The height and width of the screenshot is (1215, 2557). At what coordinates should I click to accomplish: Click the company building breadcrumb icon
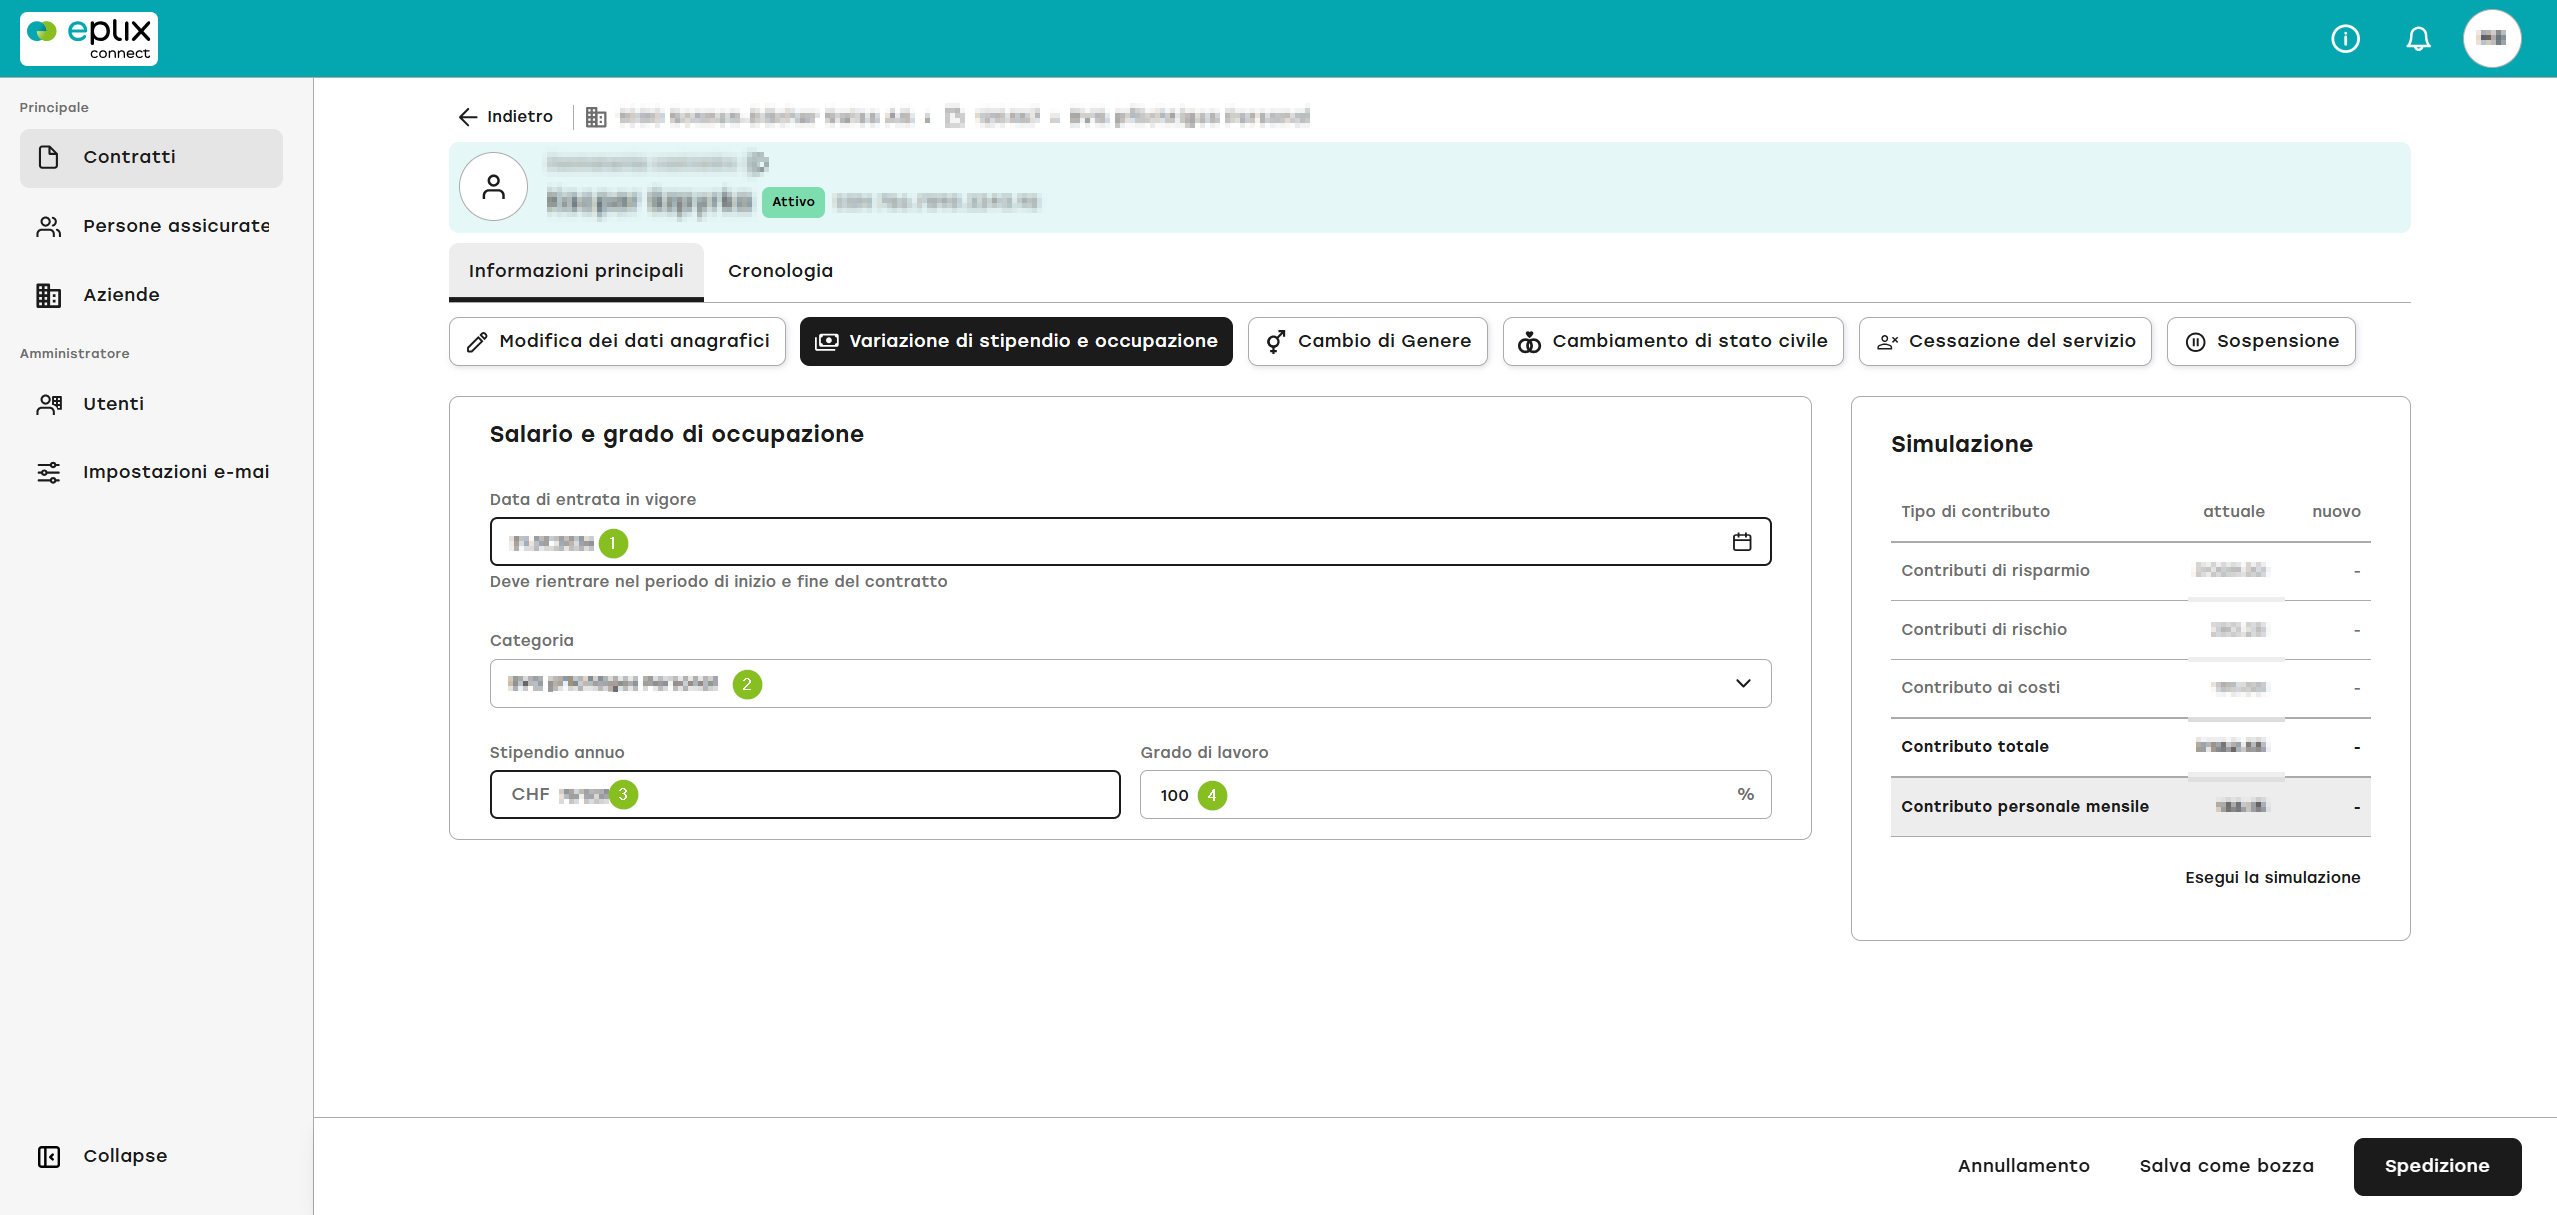596,118
